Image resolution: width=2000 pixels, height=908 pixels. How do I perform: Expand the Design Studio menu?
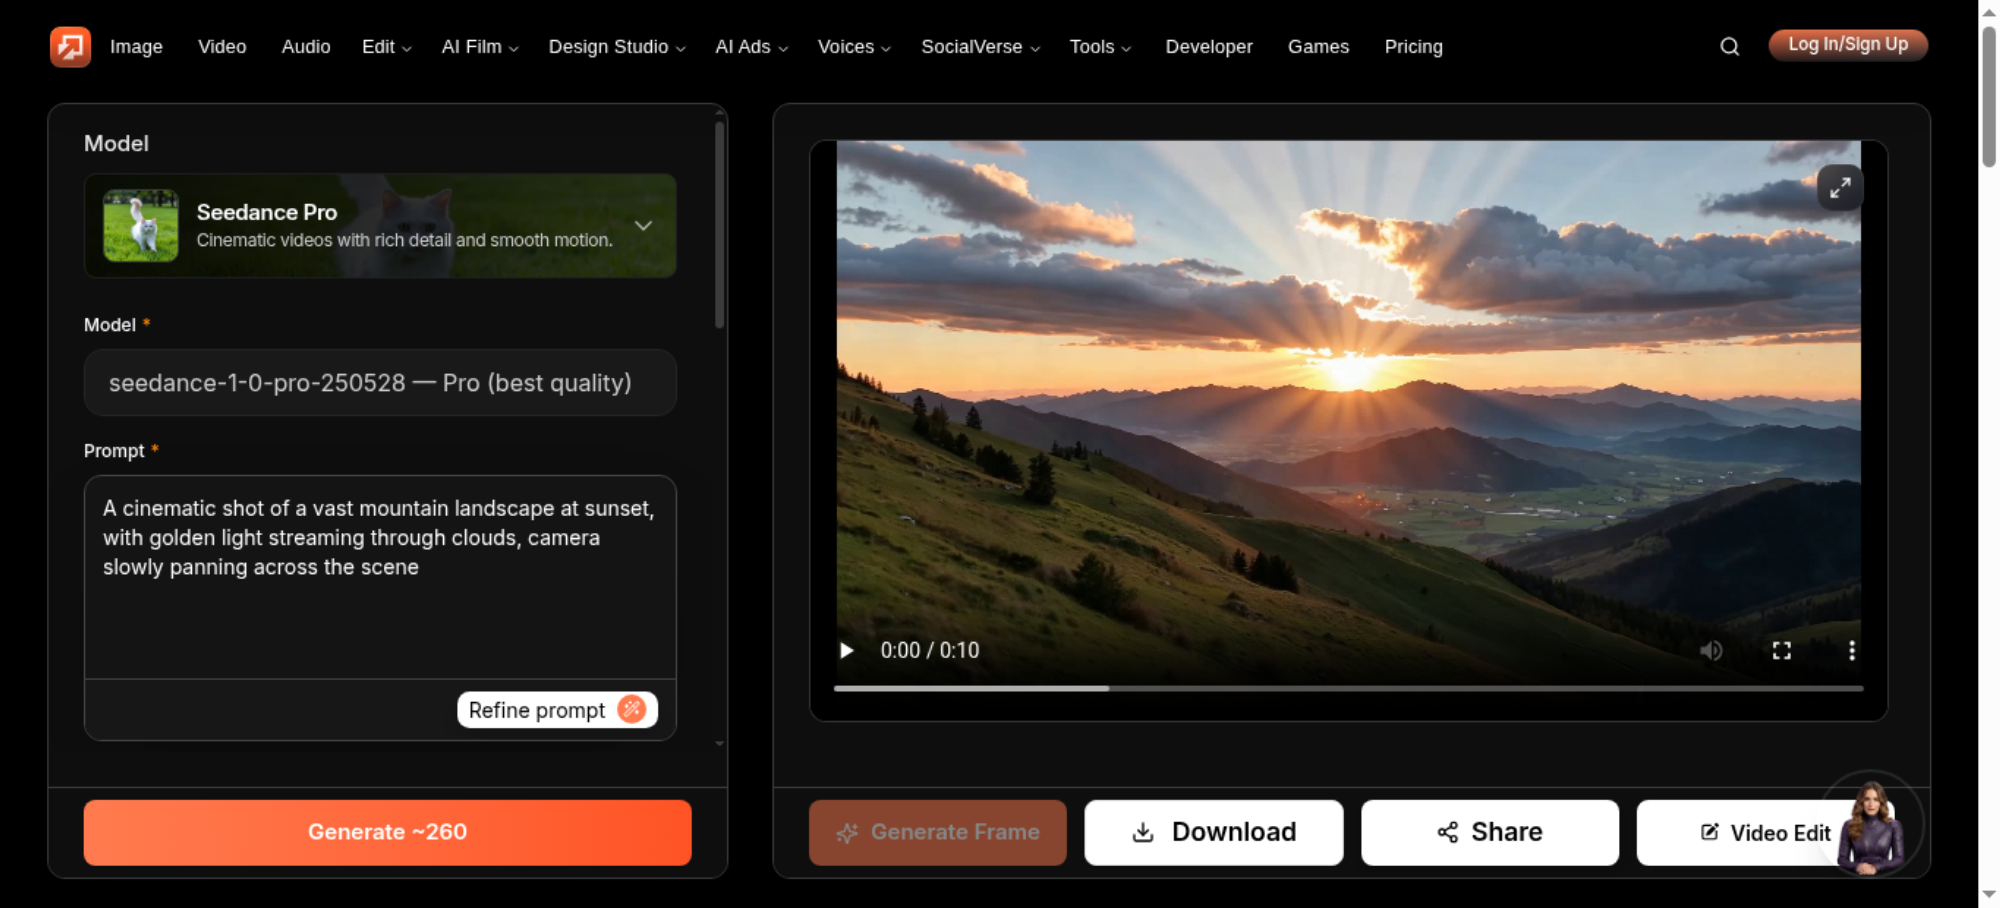pos(617,47)
